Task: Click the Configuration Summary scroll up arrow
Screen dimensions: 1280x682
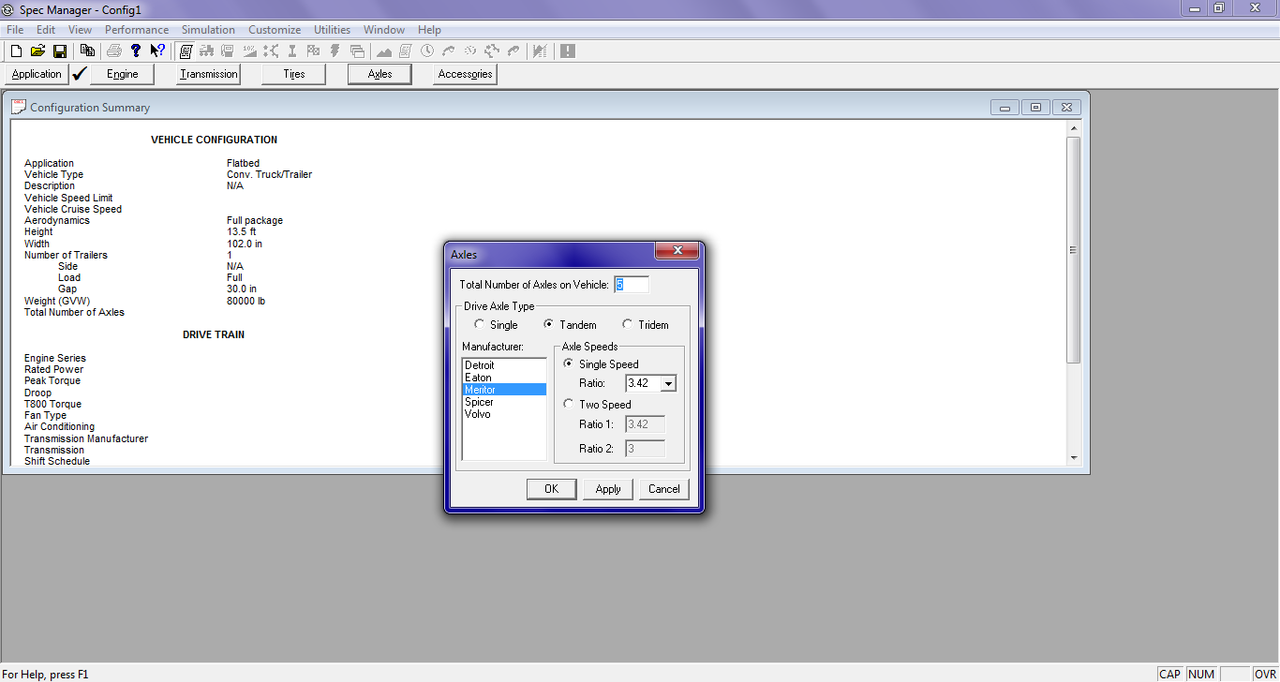Action: (x=1074, y=128)
